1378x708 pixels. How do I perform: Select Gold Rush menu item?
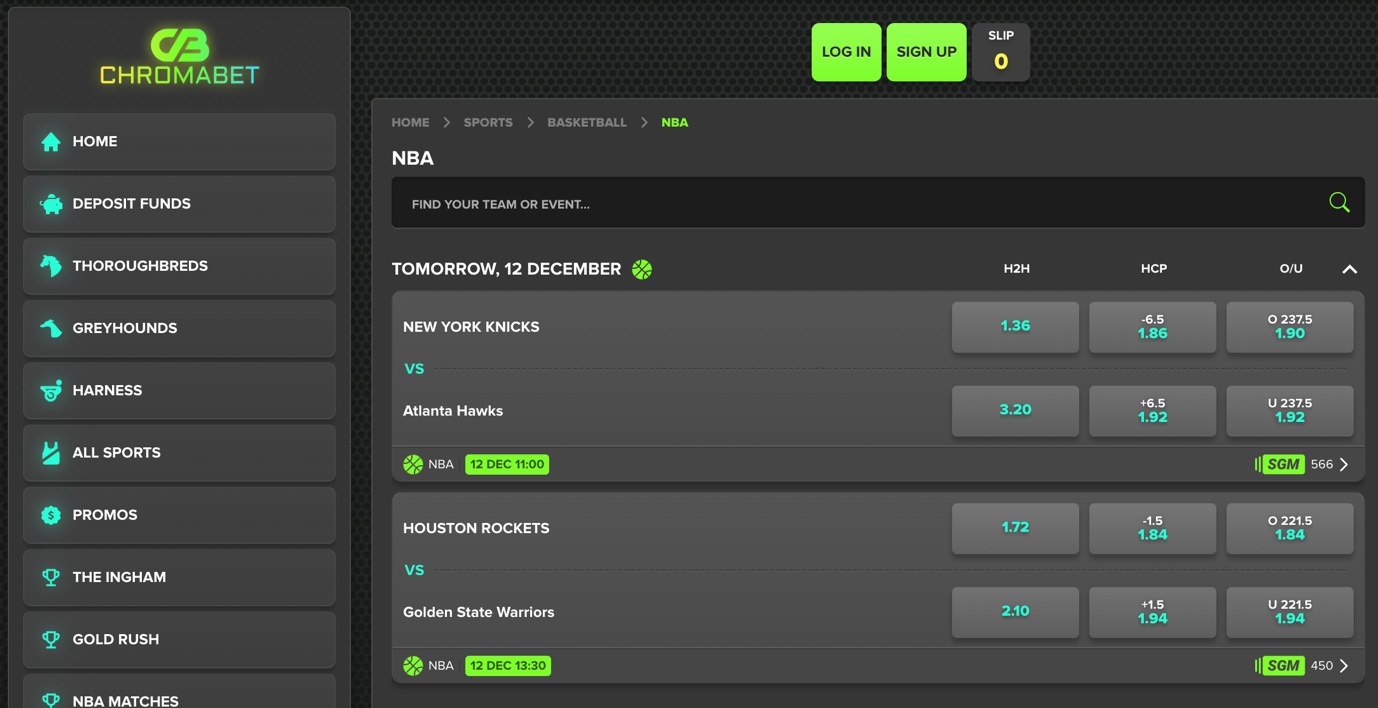click(x=179, y=639)
